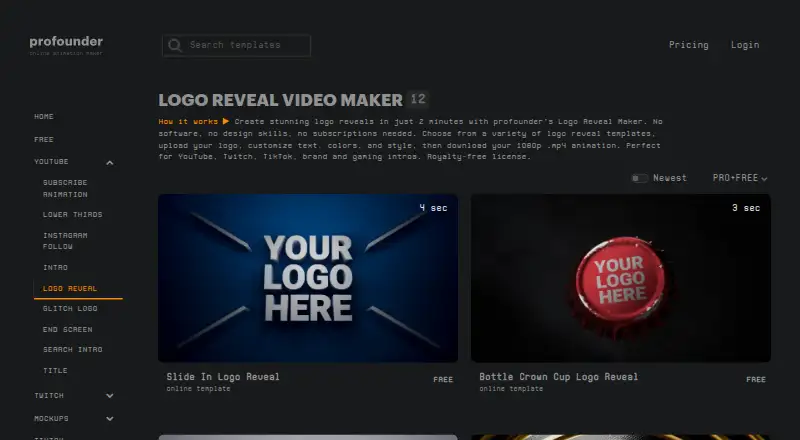Screen dimensions: 800x440
Task: Open the Login page
Action: (x=745, y=45)
